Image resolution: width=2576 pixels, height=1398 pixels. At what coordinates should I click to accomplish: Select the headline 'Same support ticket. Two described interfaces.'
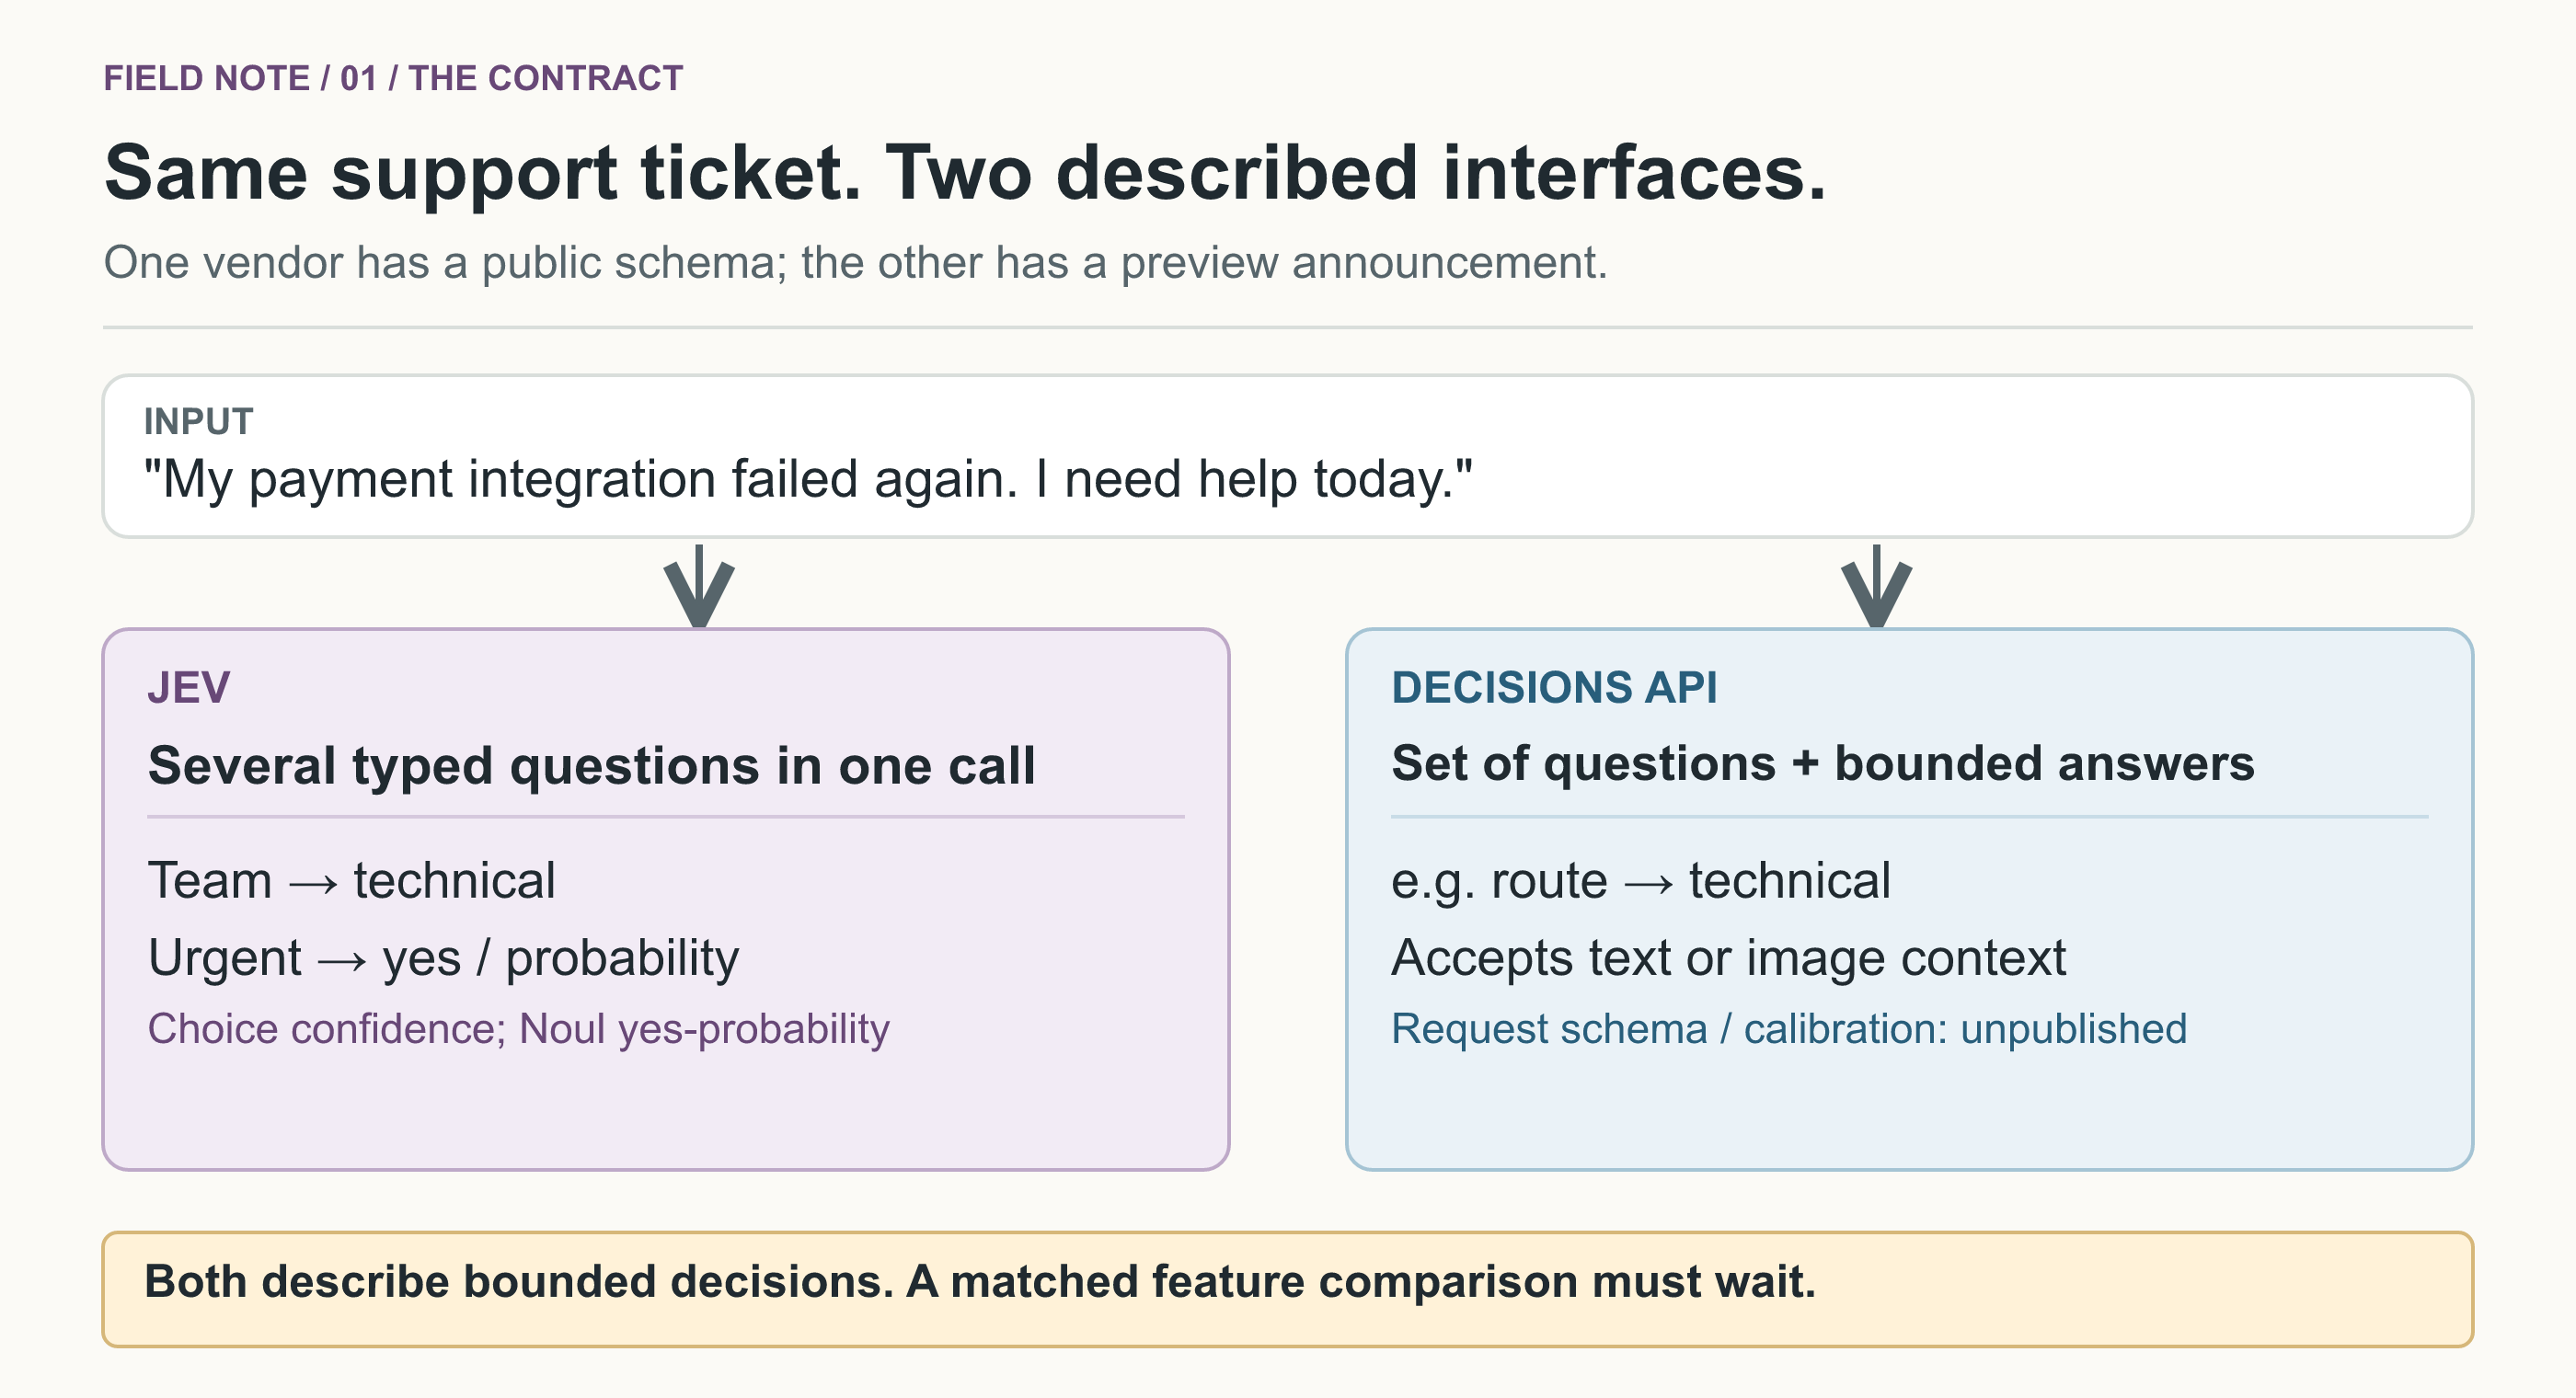click(x=965, y=173)
